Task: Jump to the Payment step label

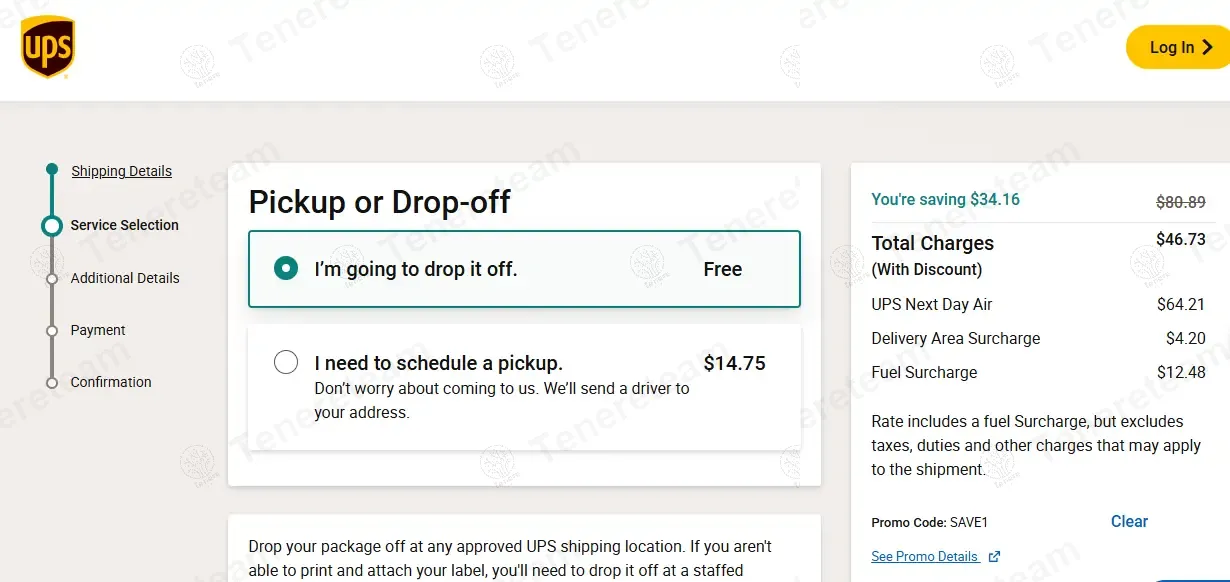Action: coord(98,330)
